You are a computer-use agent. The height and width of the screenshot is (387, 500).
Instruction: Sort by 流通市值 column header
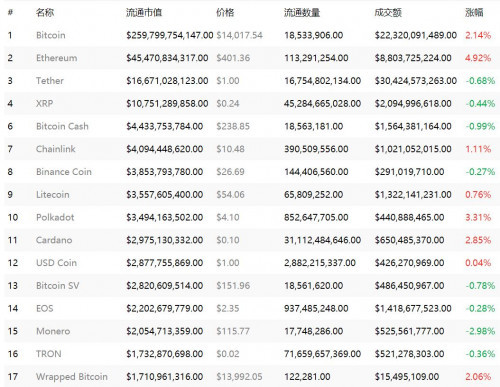[144, 13]
